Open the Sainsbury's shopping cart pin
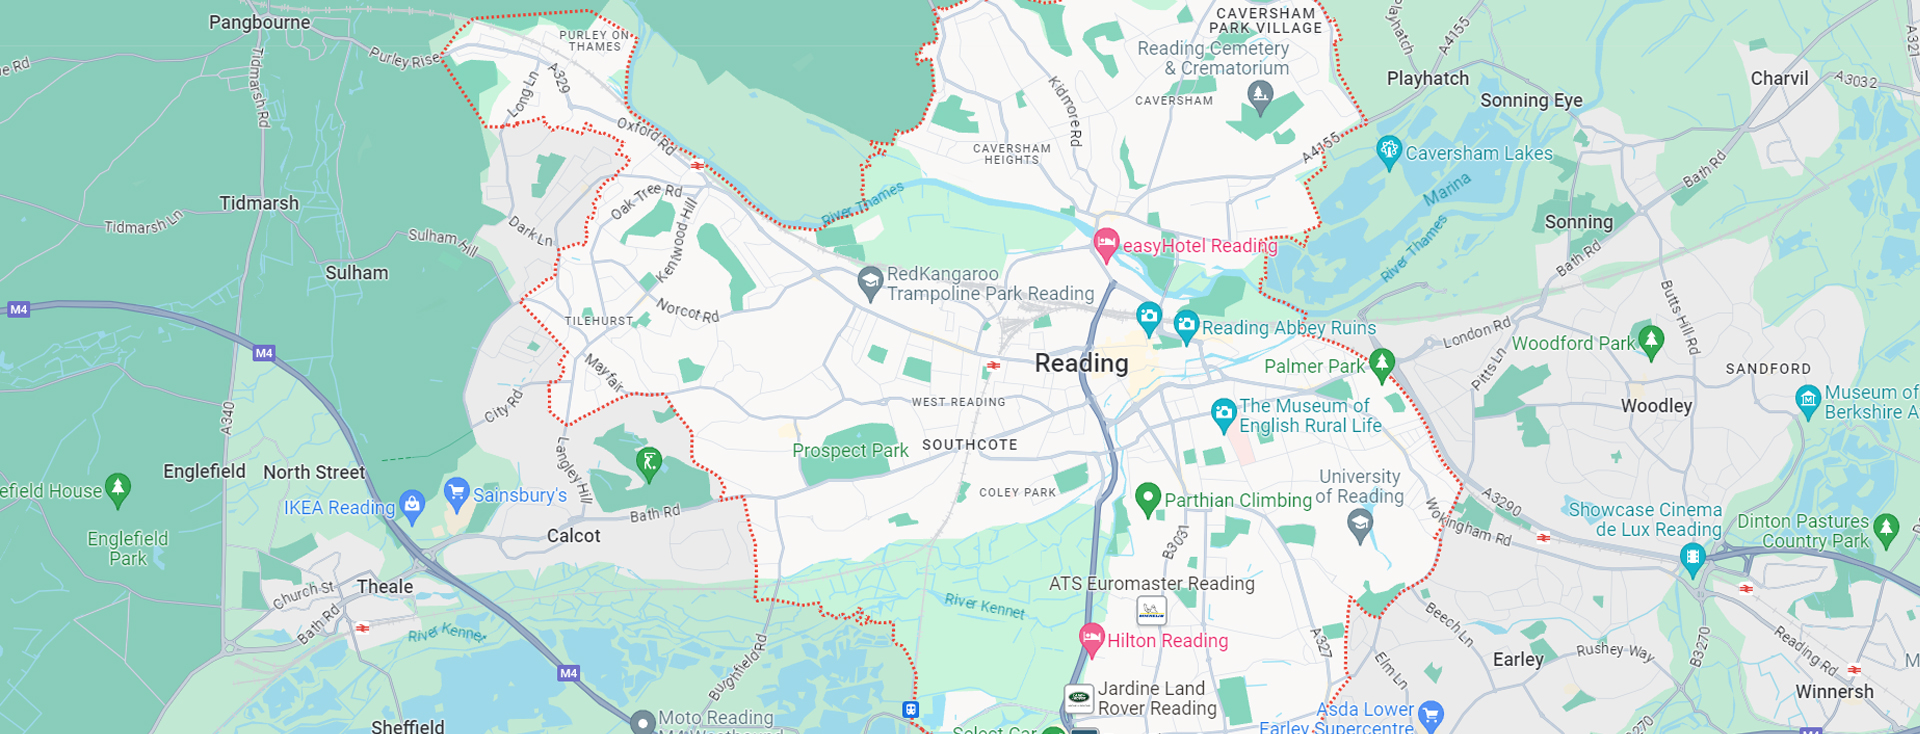The image size is (1920, 734). pos(457,492)
